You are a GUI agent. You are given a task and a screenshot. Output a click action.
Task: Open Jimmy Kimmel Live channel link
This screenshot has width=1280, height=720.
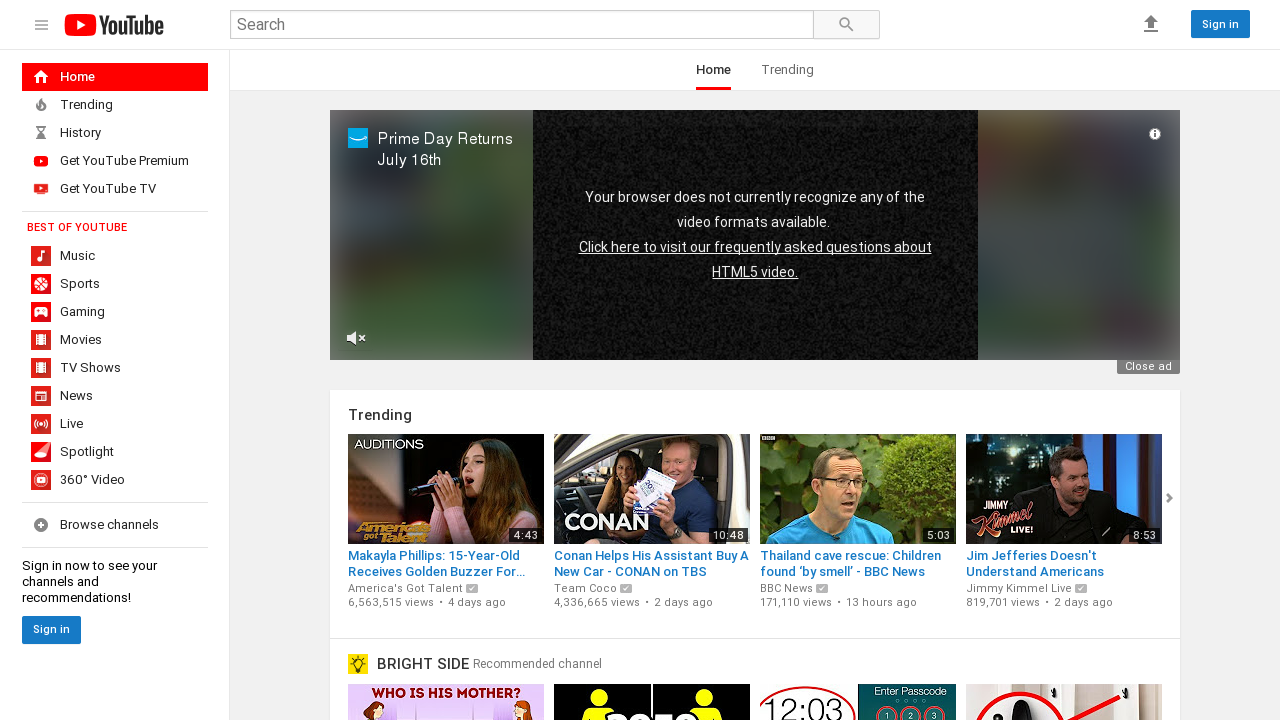1019,589
